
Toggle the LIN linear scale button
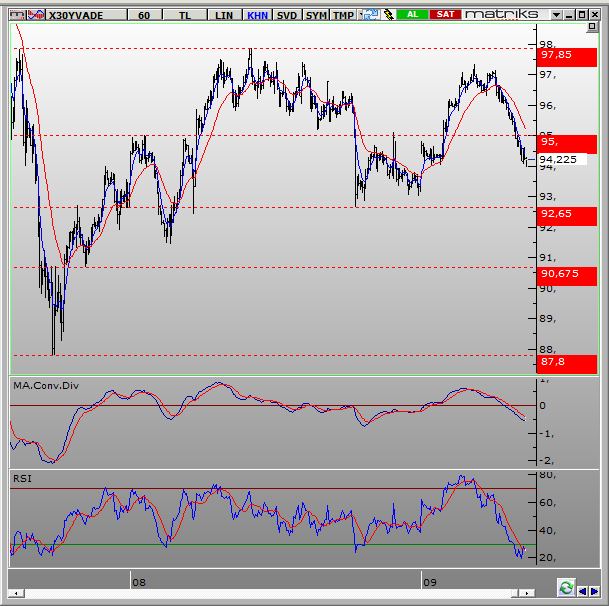(x=224, y=15)
